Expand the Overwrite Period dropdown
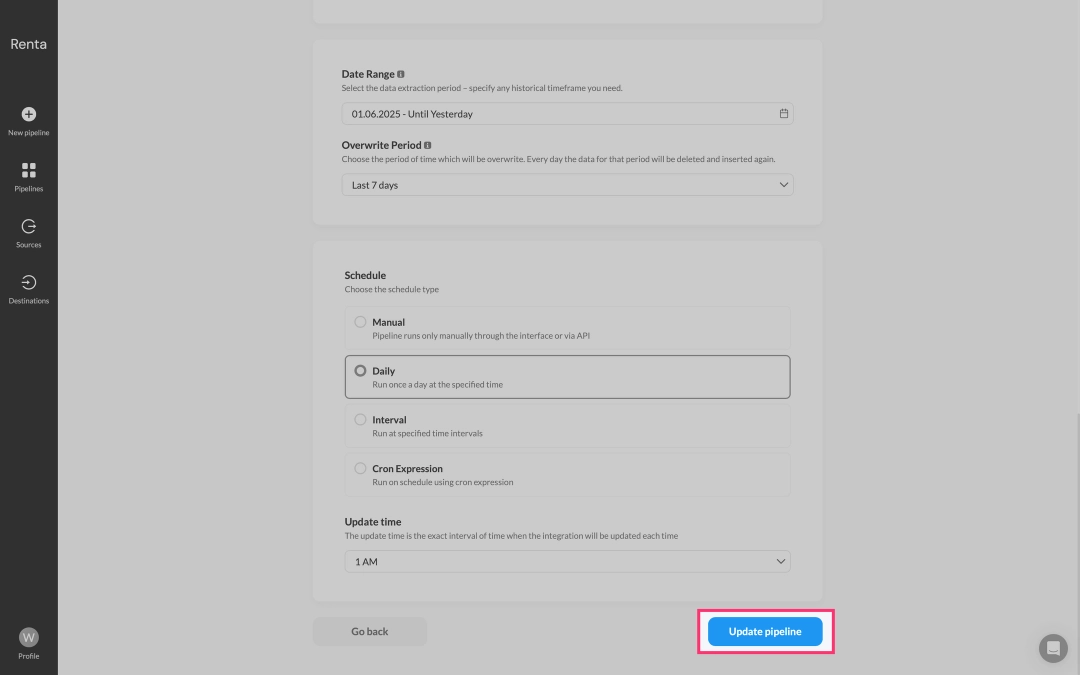This screenshot has width=1080, height=675. click(567, 185)
